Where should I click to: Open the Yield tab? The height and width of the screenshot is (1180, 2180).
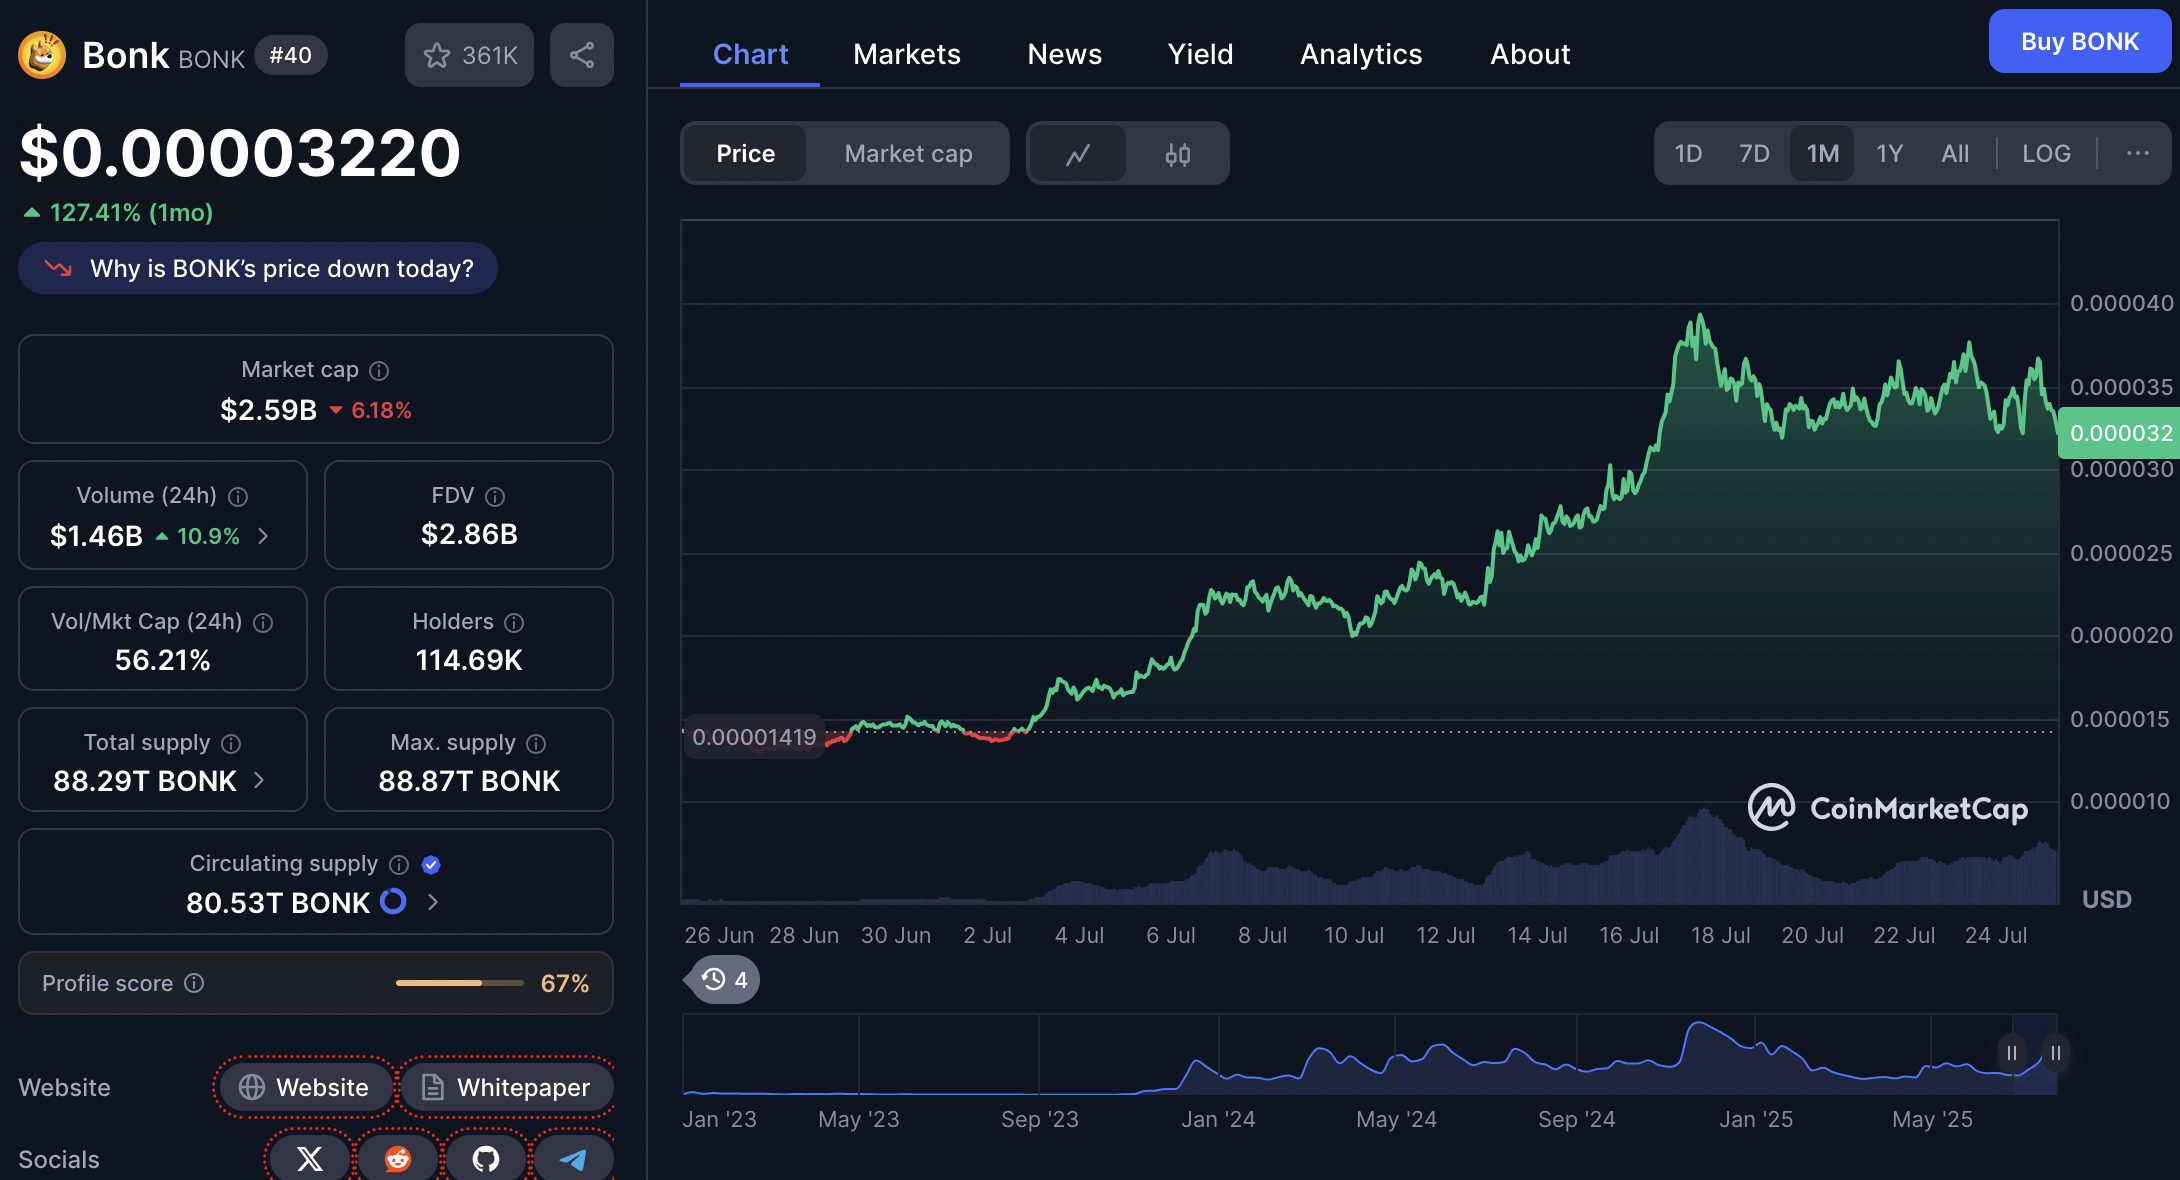[x=1201, y=54]
